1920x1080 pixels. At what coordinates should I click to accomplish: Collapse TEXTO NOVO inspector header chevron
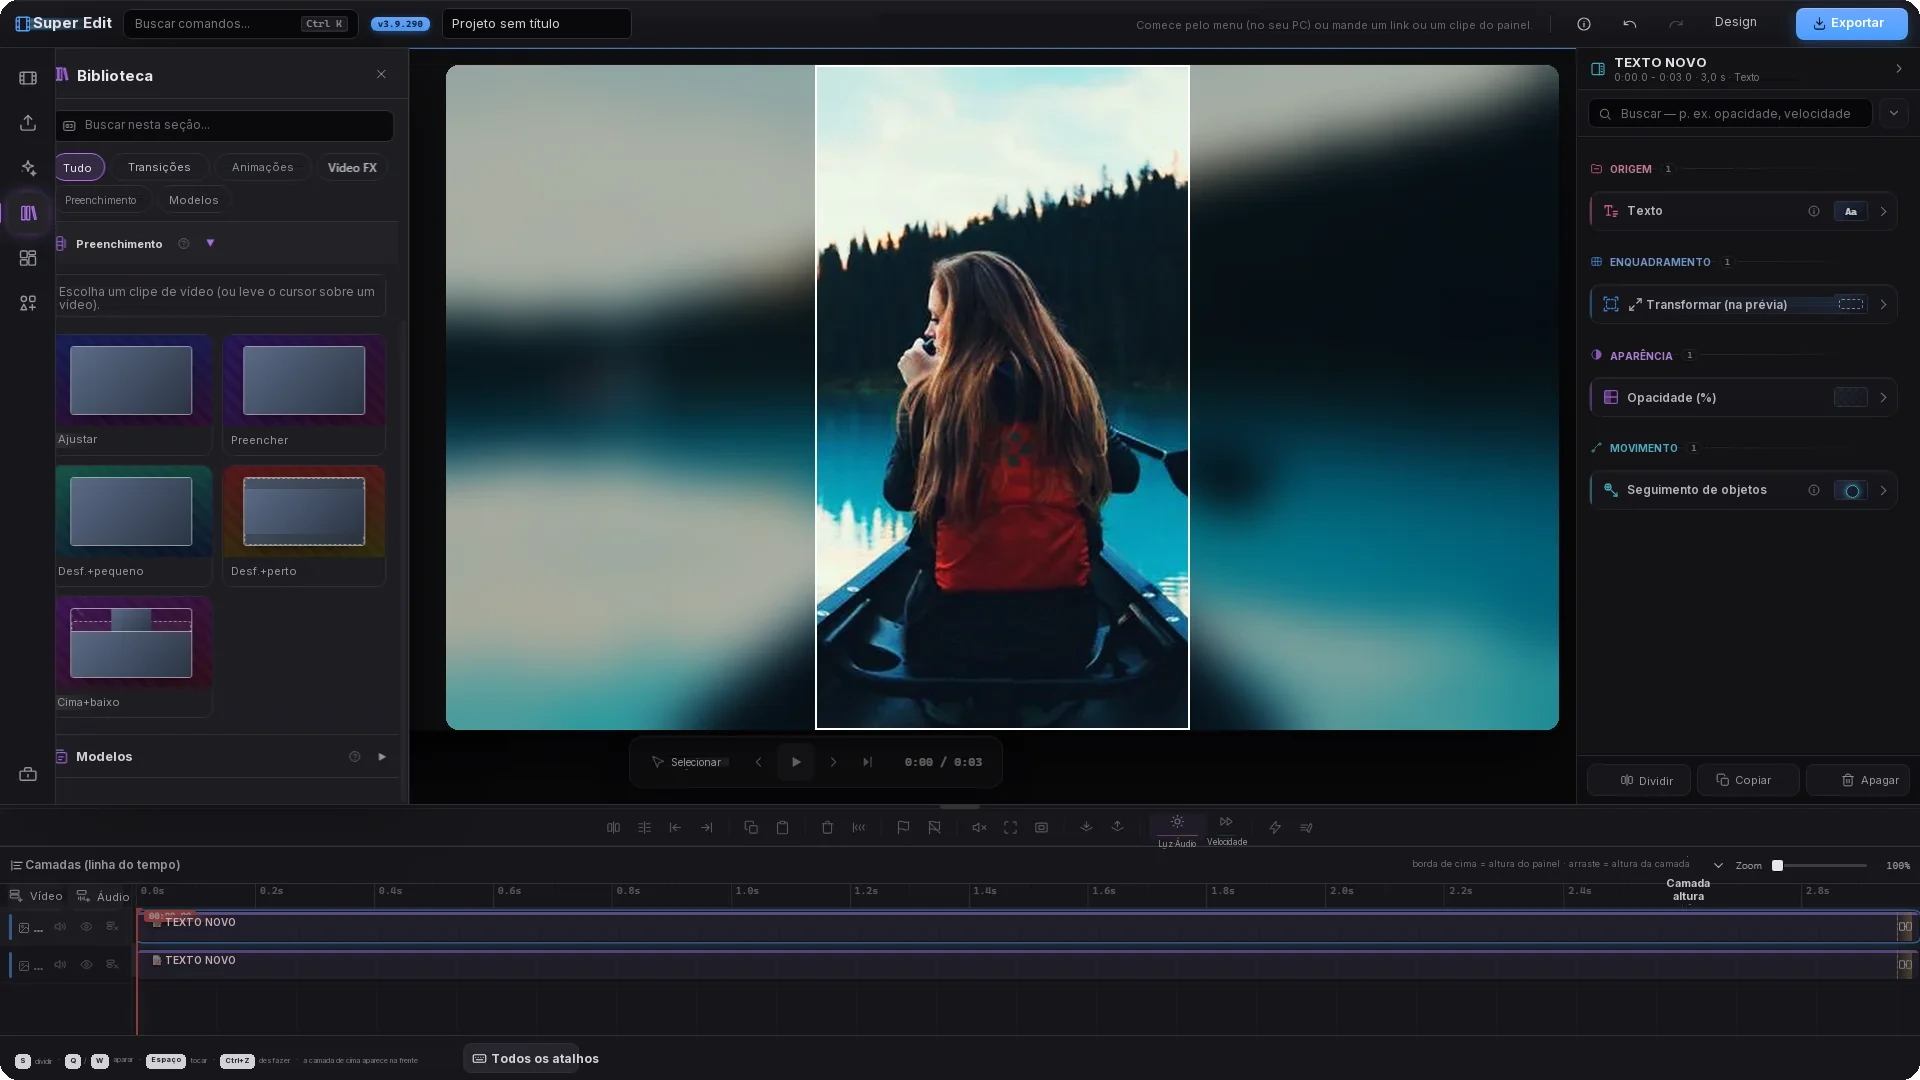click(1898, 69)
